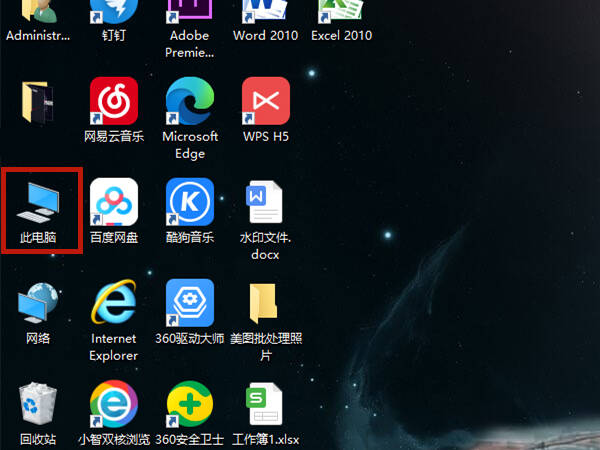Click the Excel 2010 text label
Image resolution: width=600 pixels, height=450 pixels.
coord(341,35)
